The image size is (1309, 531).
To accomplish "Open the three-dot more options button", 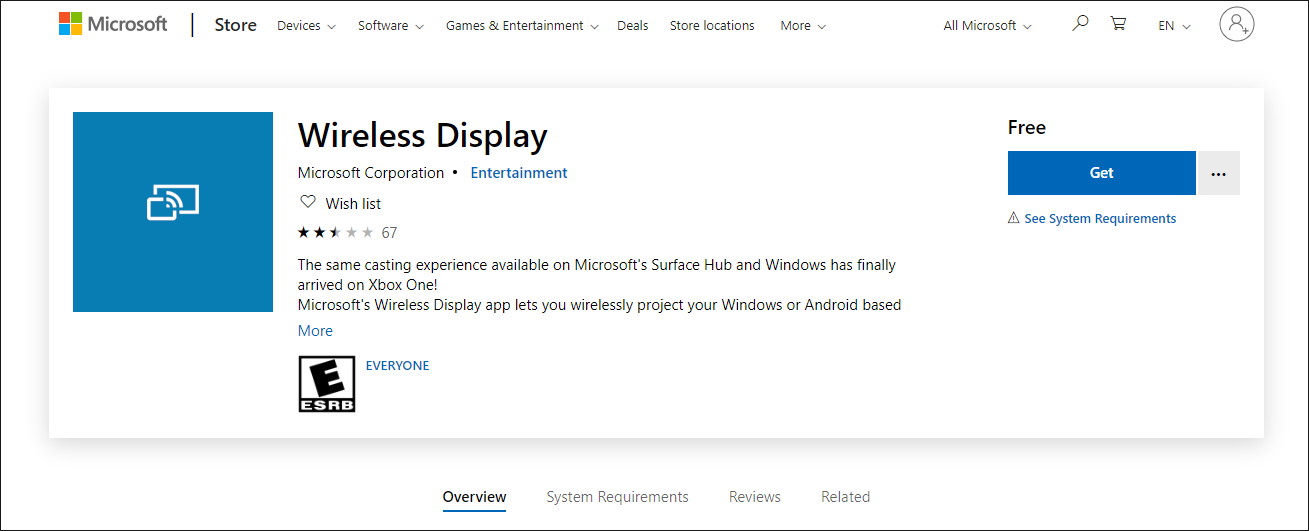I will tap(1218, 173).
